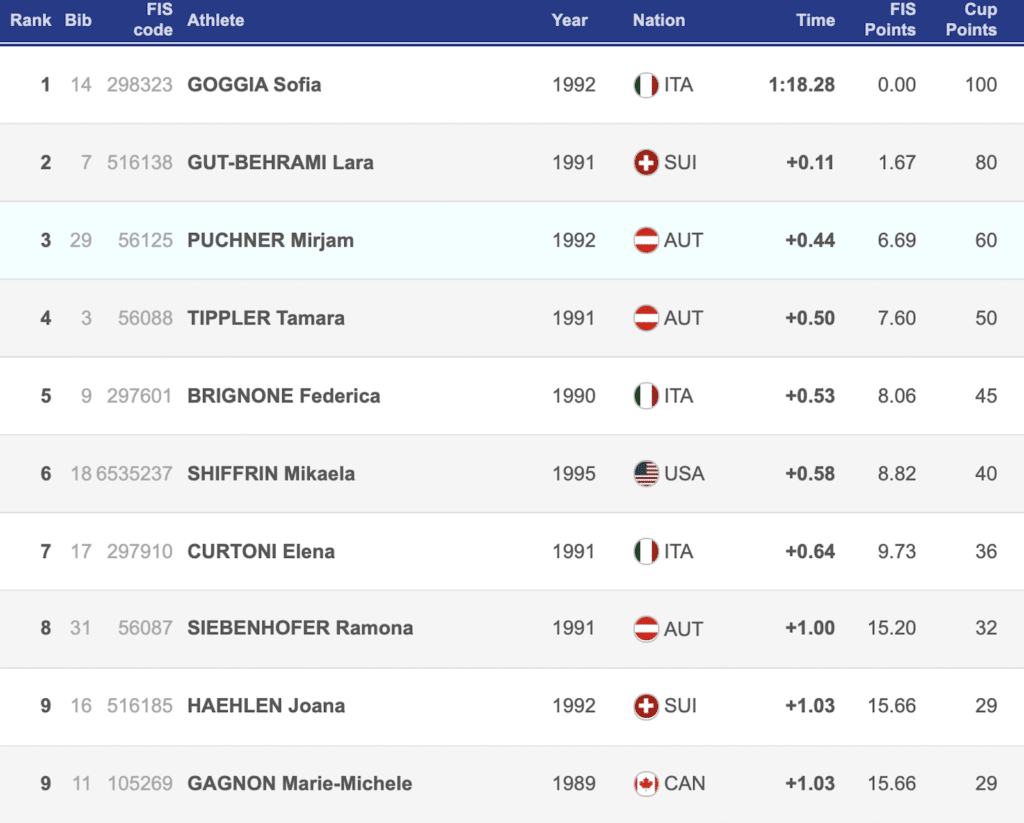Click the Athlete column header
The image size is (1024, 823).
216,20
